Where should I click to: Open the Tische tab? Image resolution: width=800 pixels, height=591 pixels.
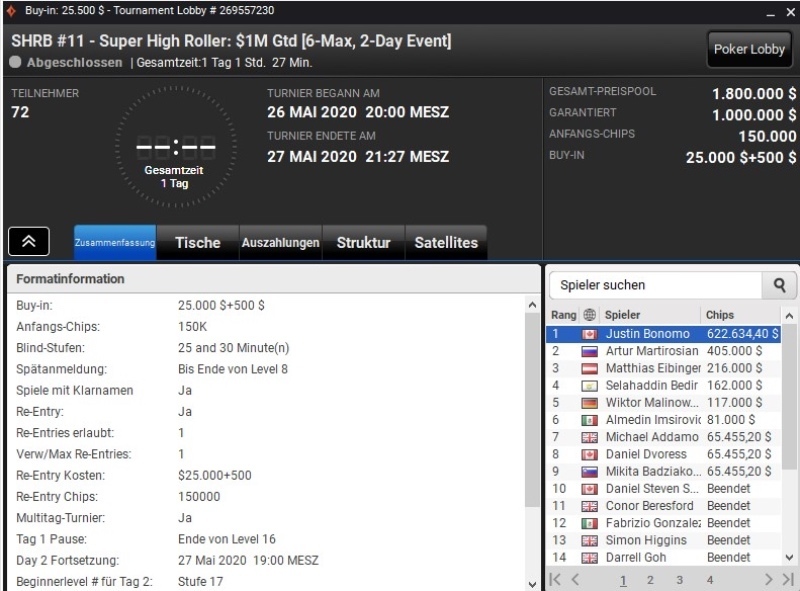197,243
